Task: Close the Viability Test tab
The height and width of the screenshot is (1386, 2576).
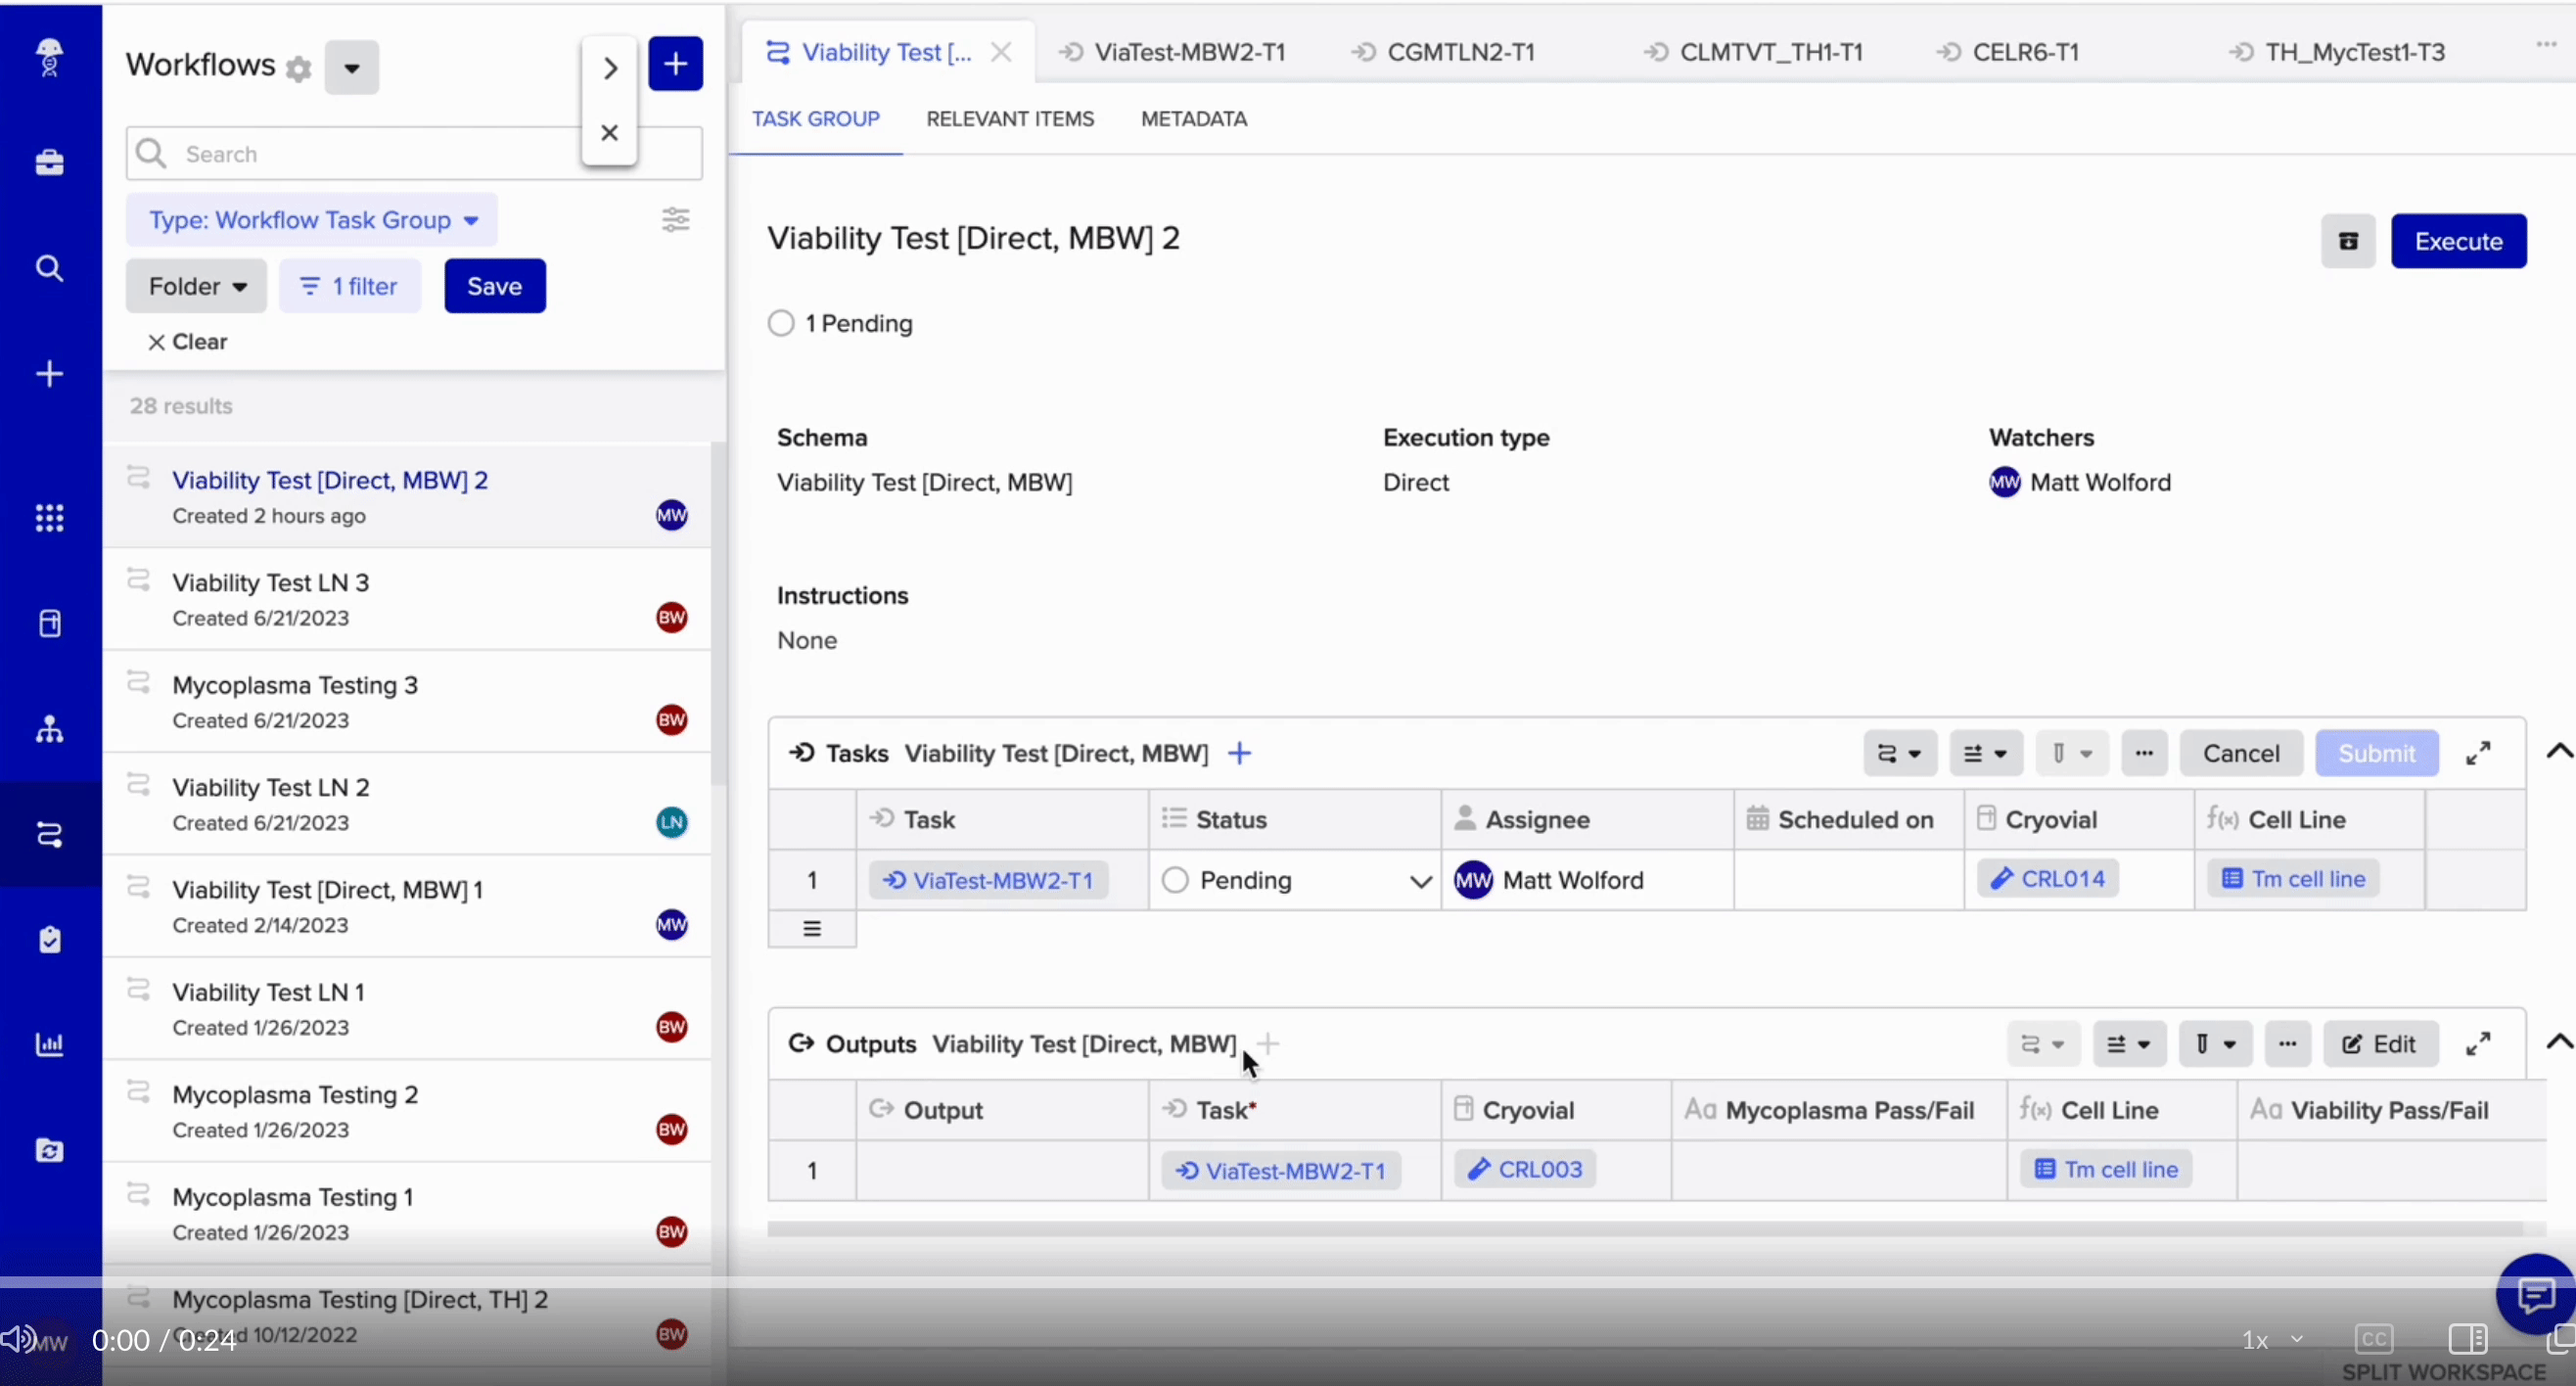Action: [x=1001, y=53]
